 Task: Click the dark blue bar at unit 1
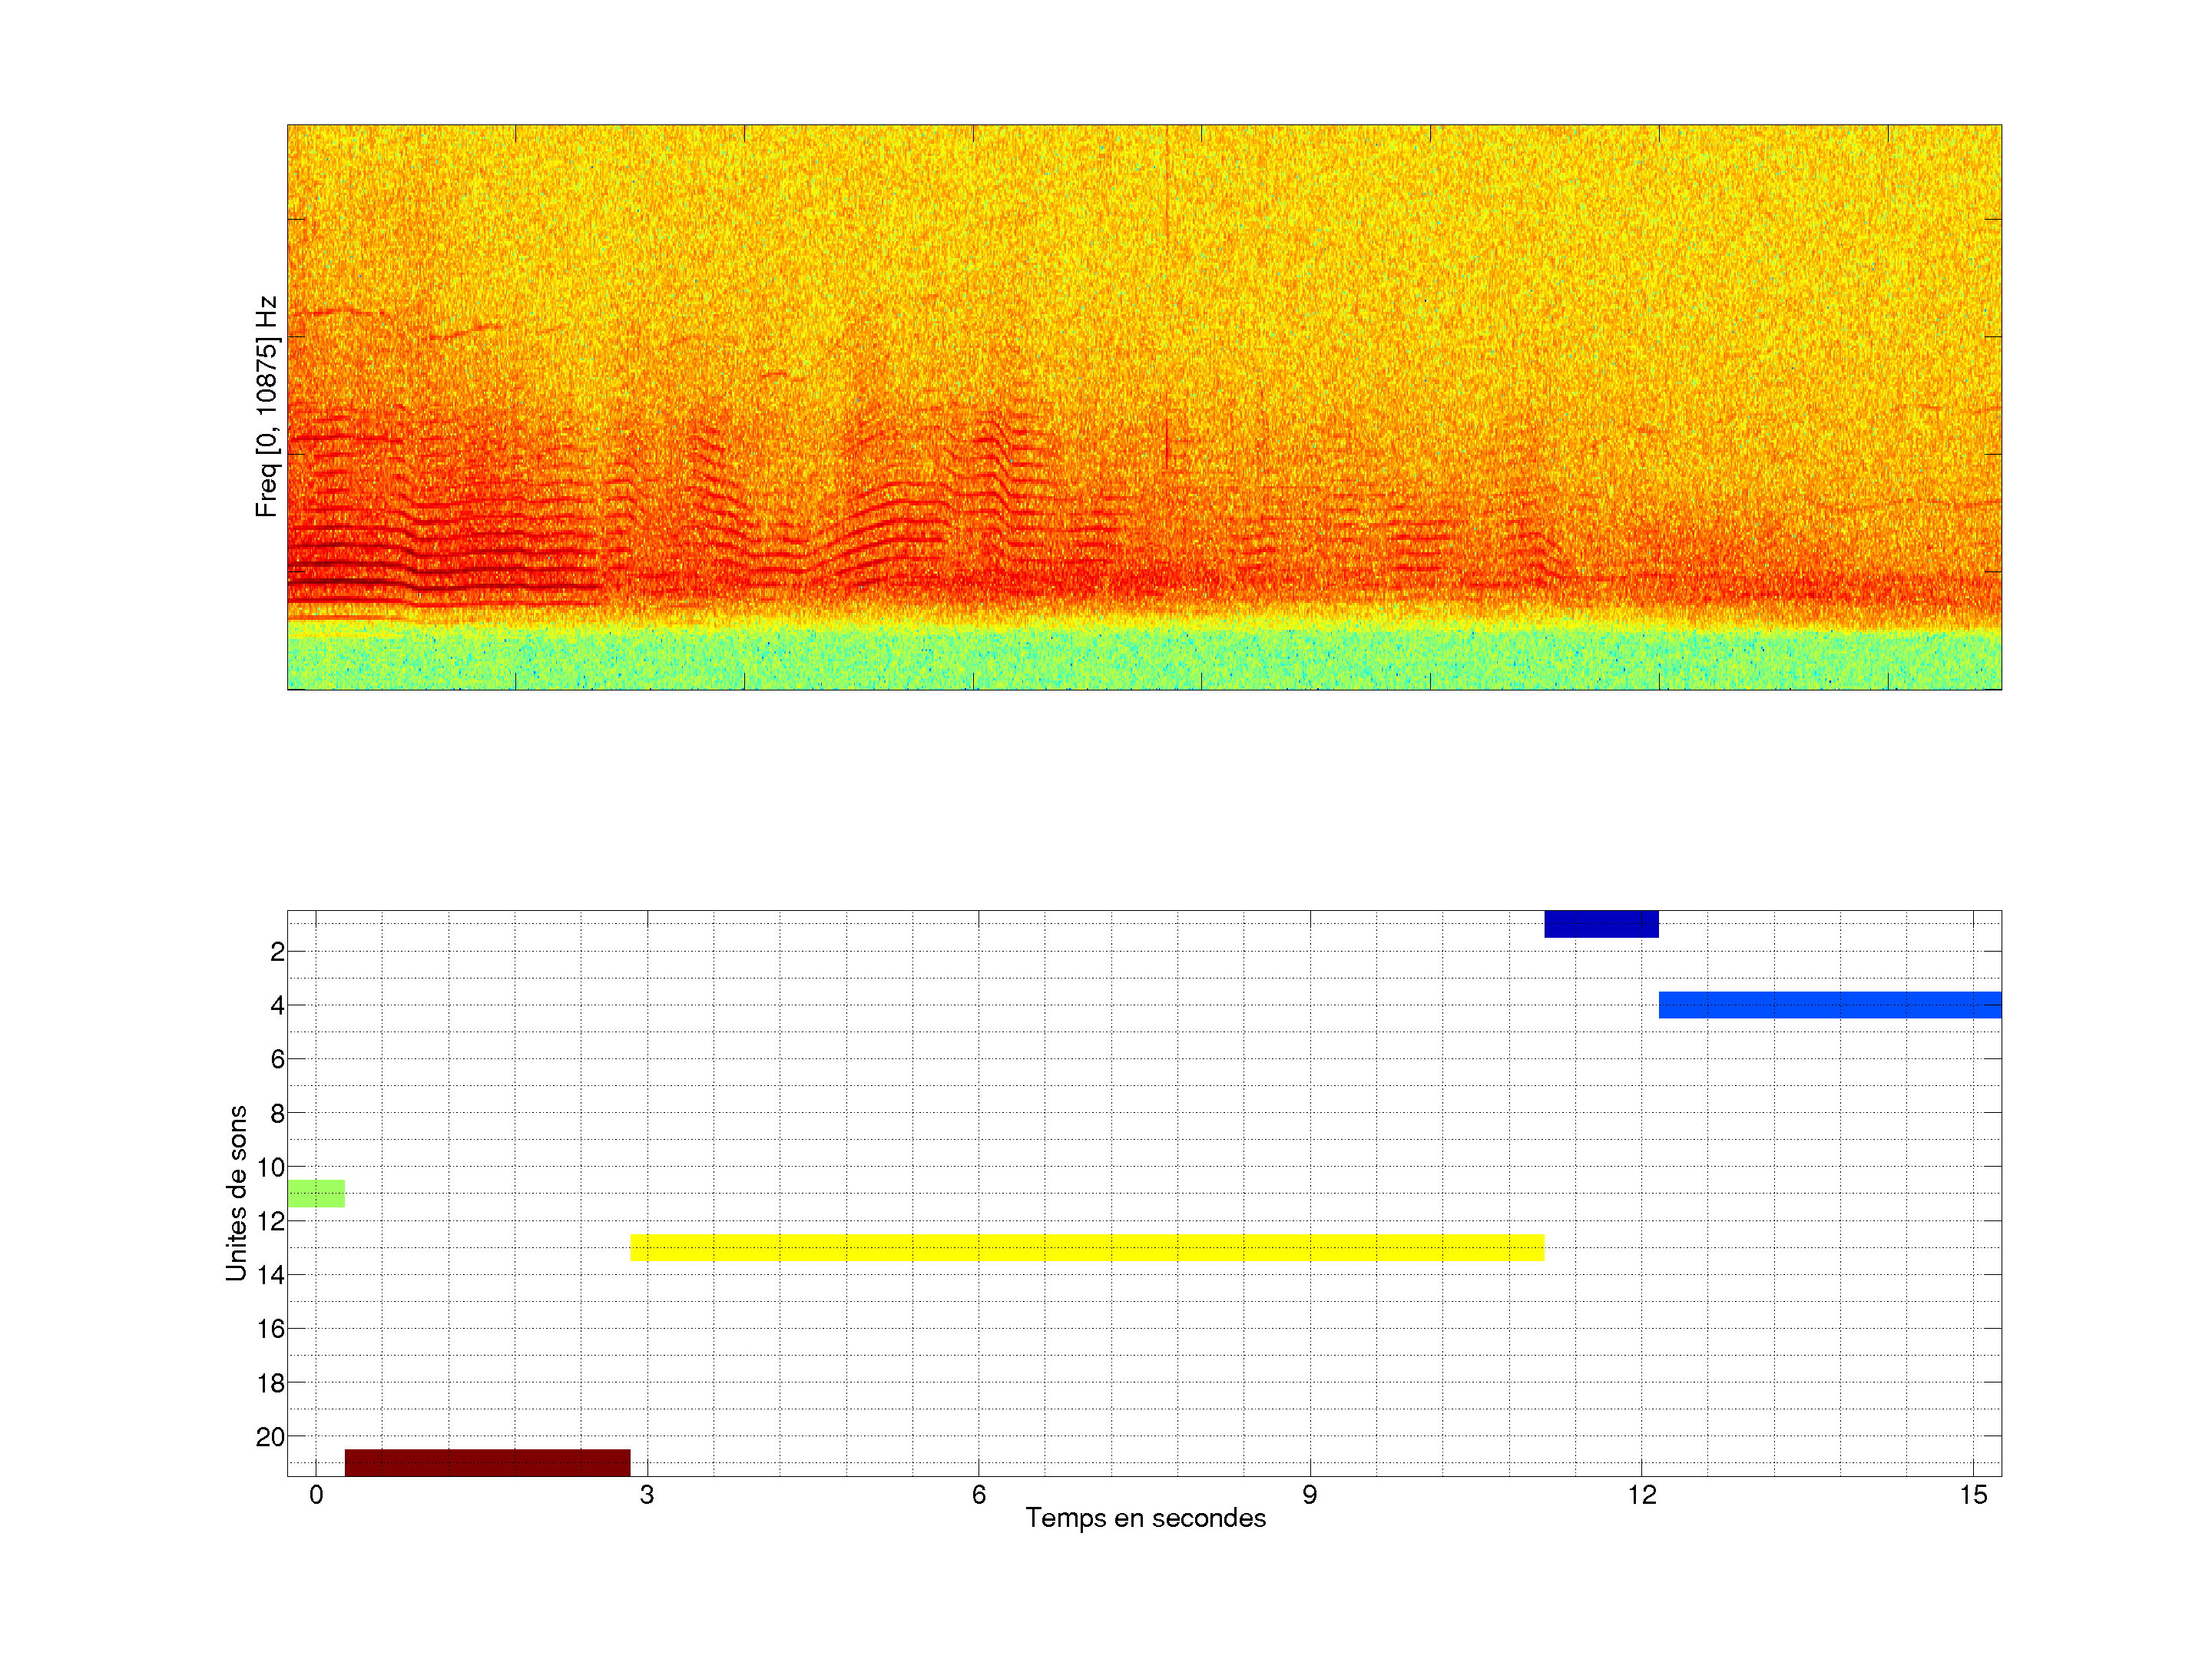pos(1601,923)
